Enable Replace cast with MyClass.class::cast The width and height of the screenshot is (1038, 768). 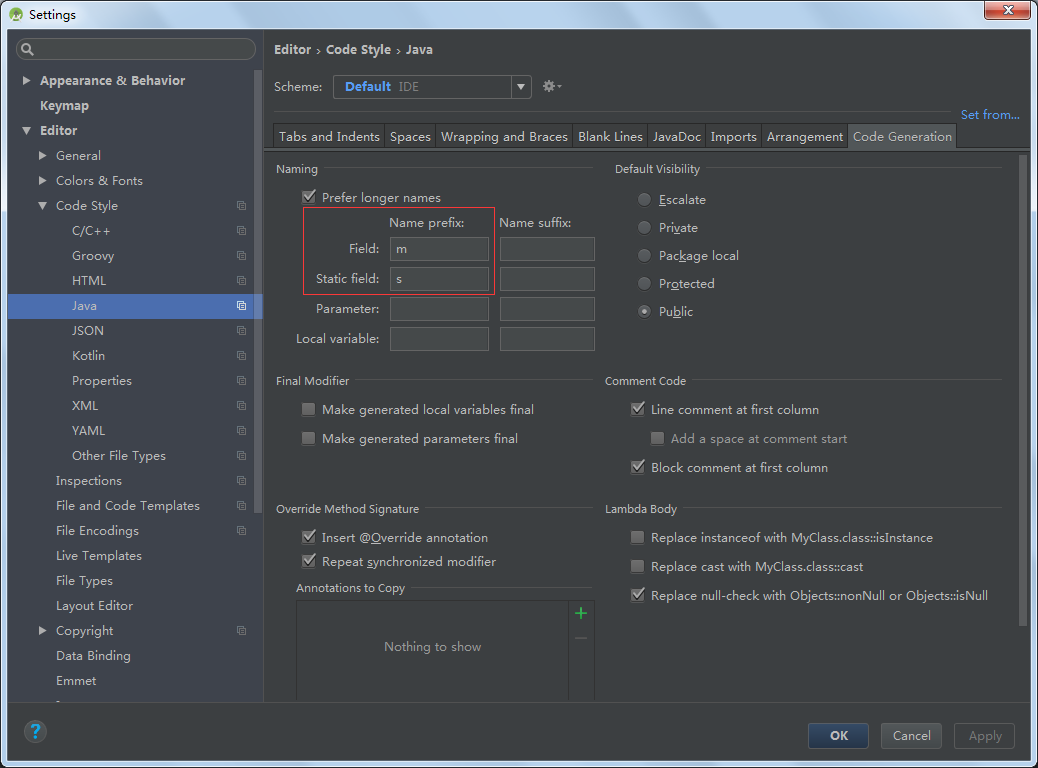pyautogui.click(x=637, y=566)
